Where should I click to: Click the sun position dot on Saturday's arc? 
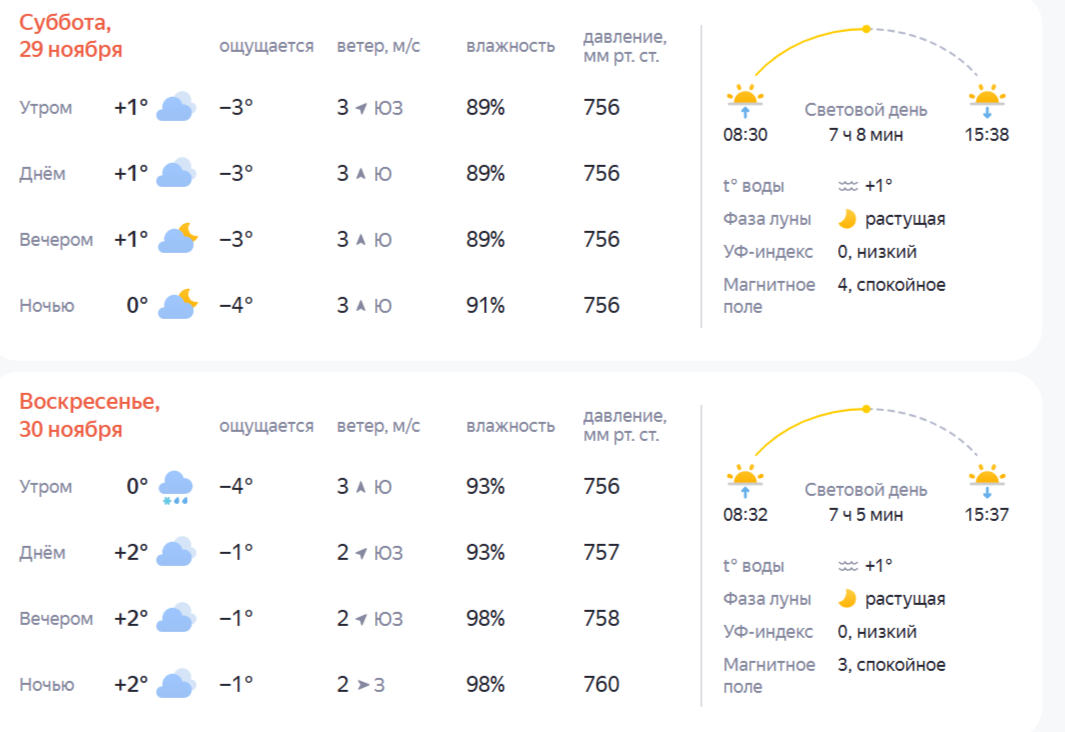point(867,29)
